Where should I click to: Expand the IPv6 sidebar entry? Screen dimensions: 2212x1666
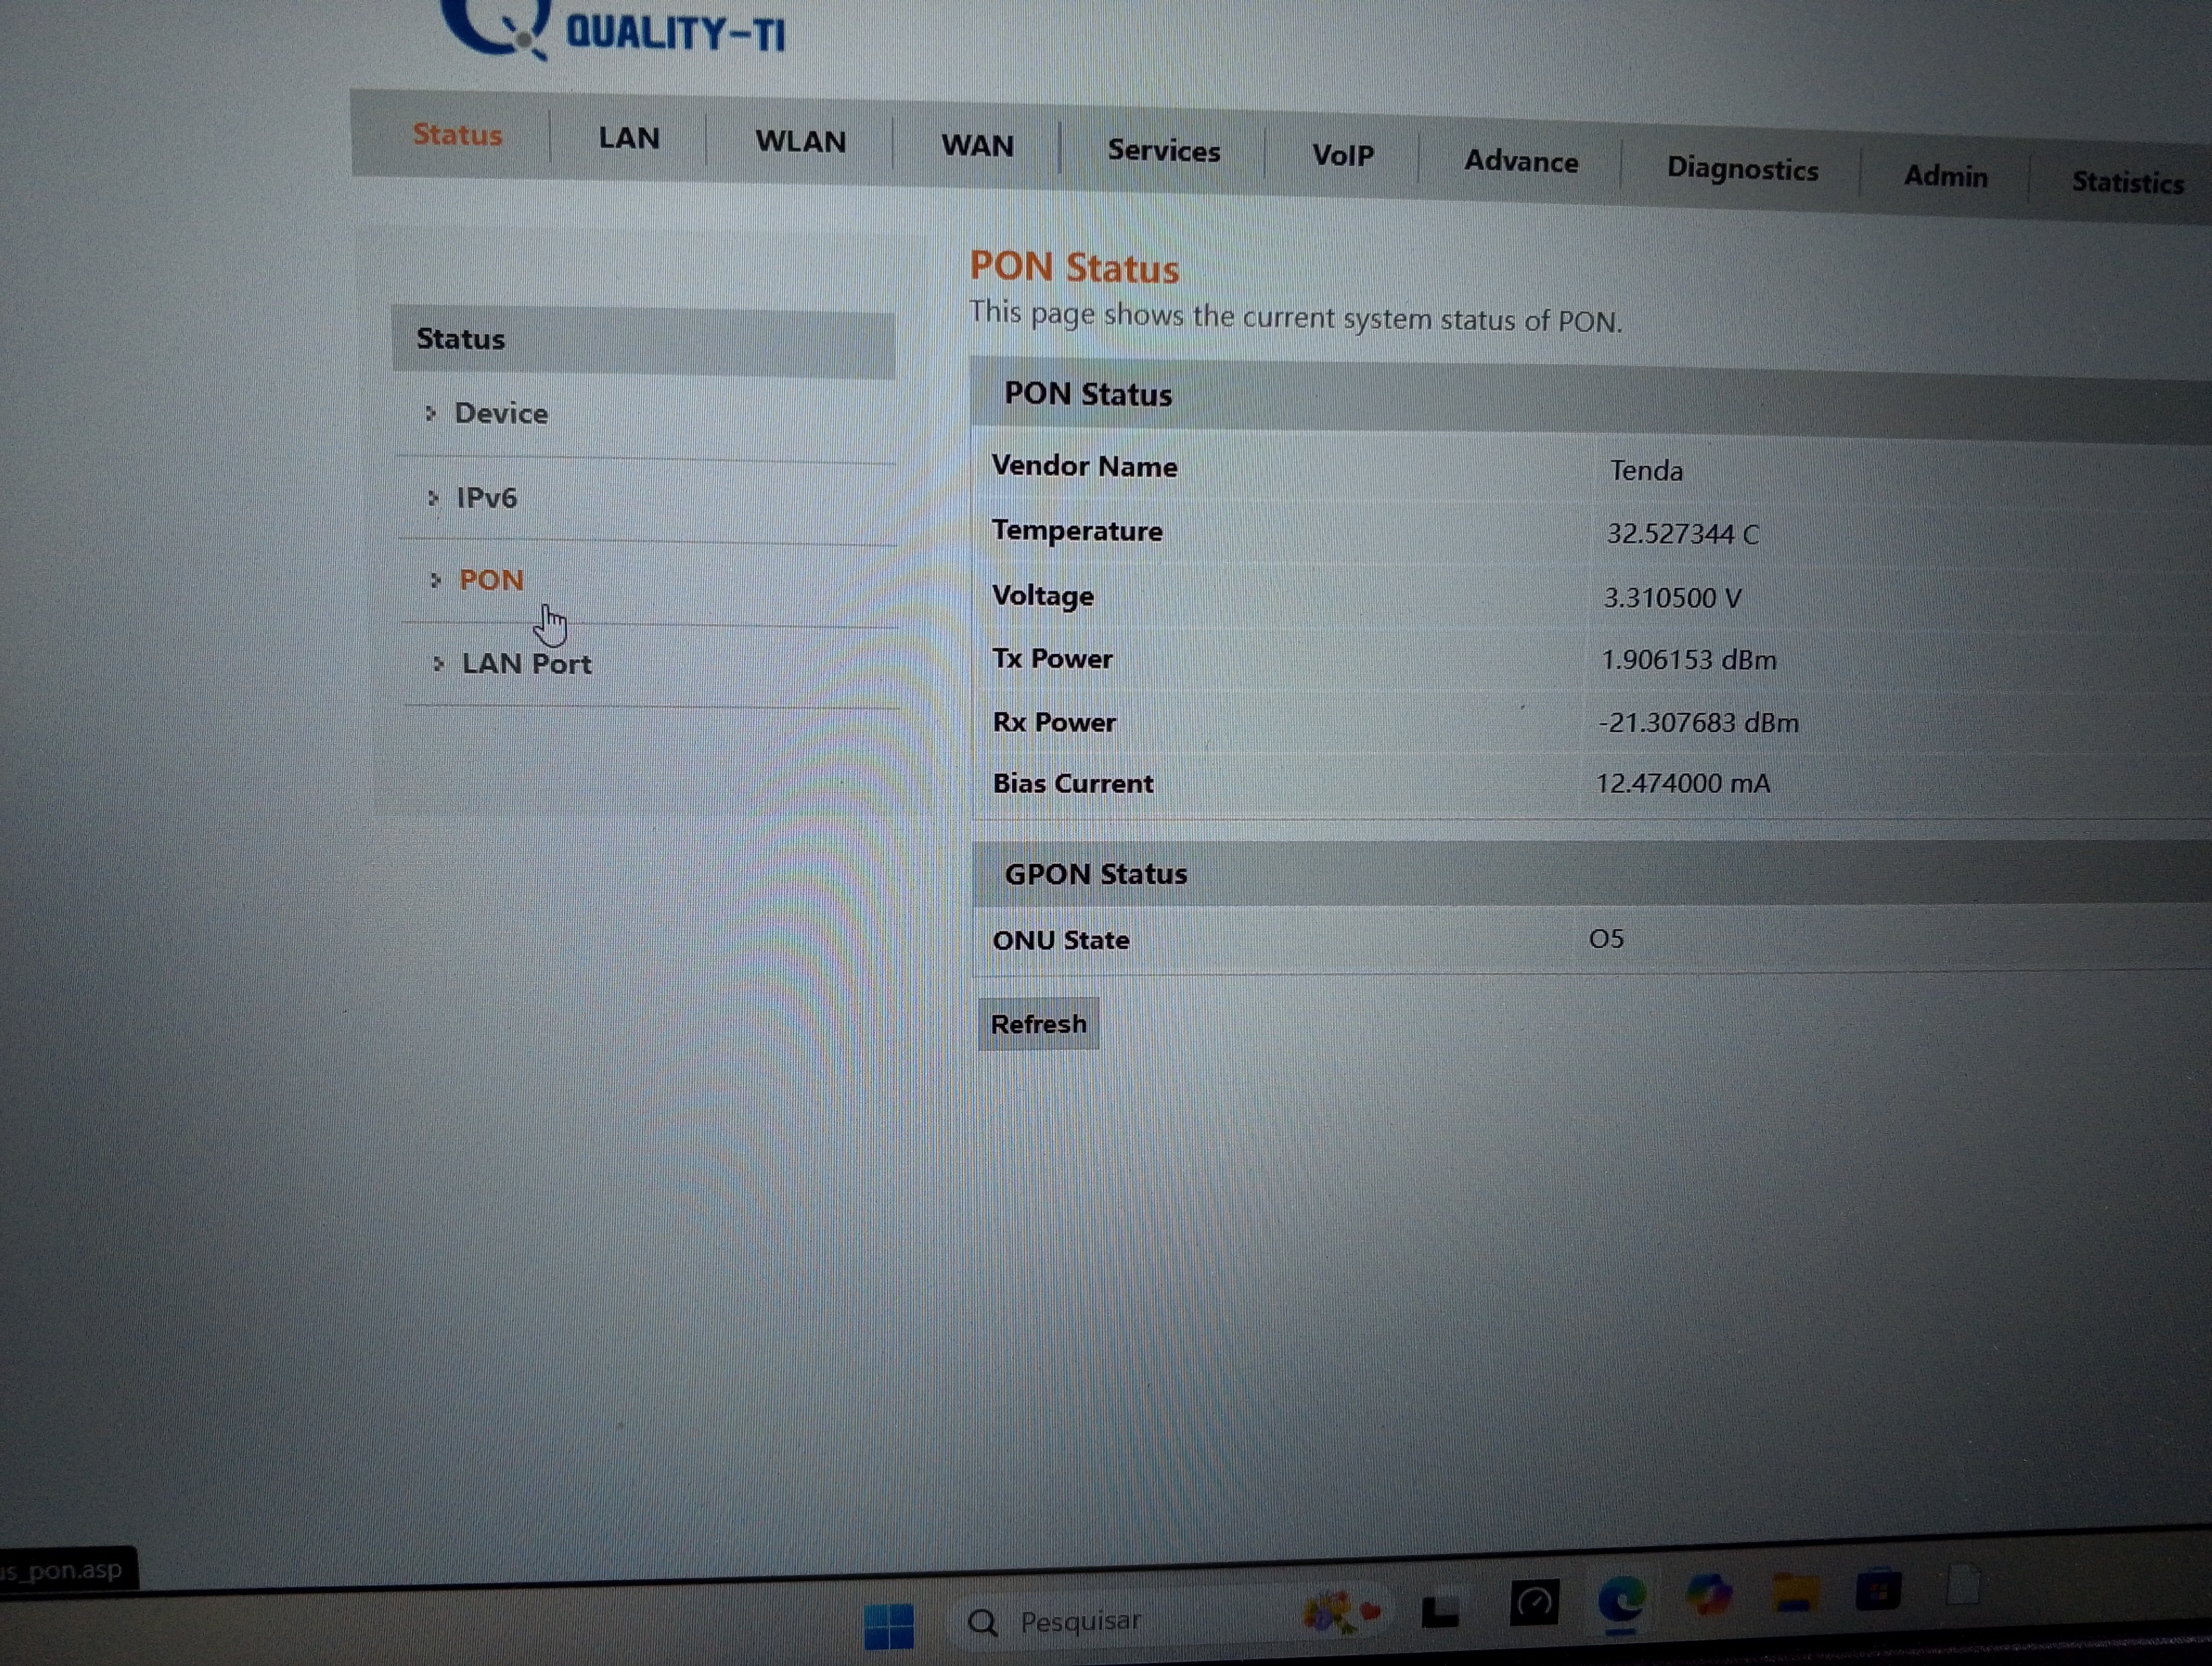[x=486, y=497]
